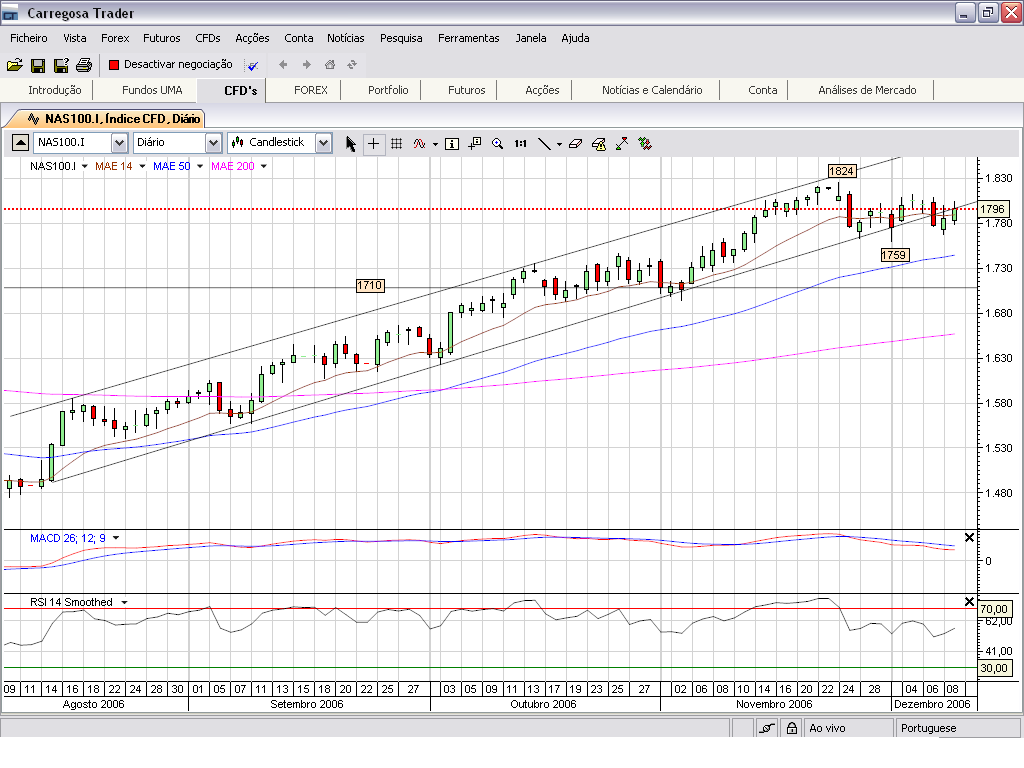
Task: Switch to the Portfolio tab
Action: click(388, 90)
